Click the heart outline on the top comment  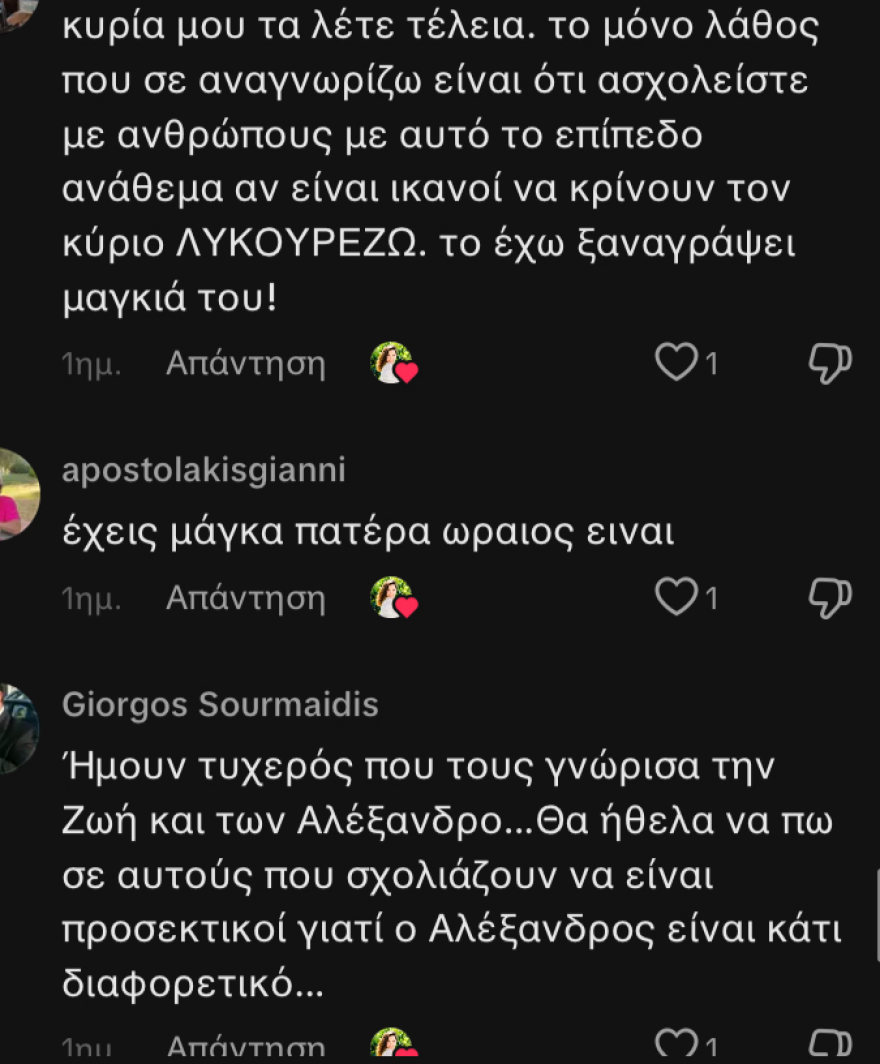pos(676,363)
